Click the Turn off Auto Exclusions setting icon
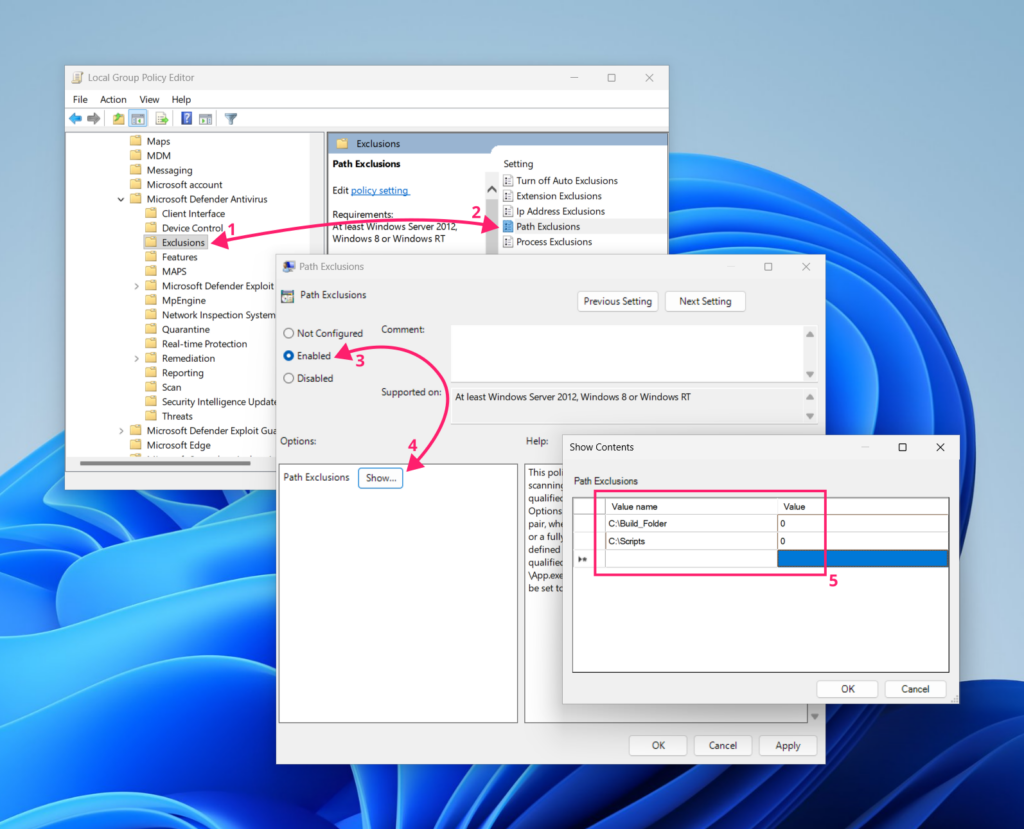 [508, 180]
